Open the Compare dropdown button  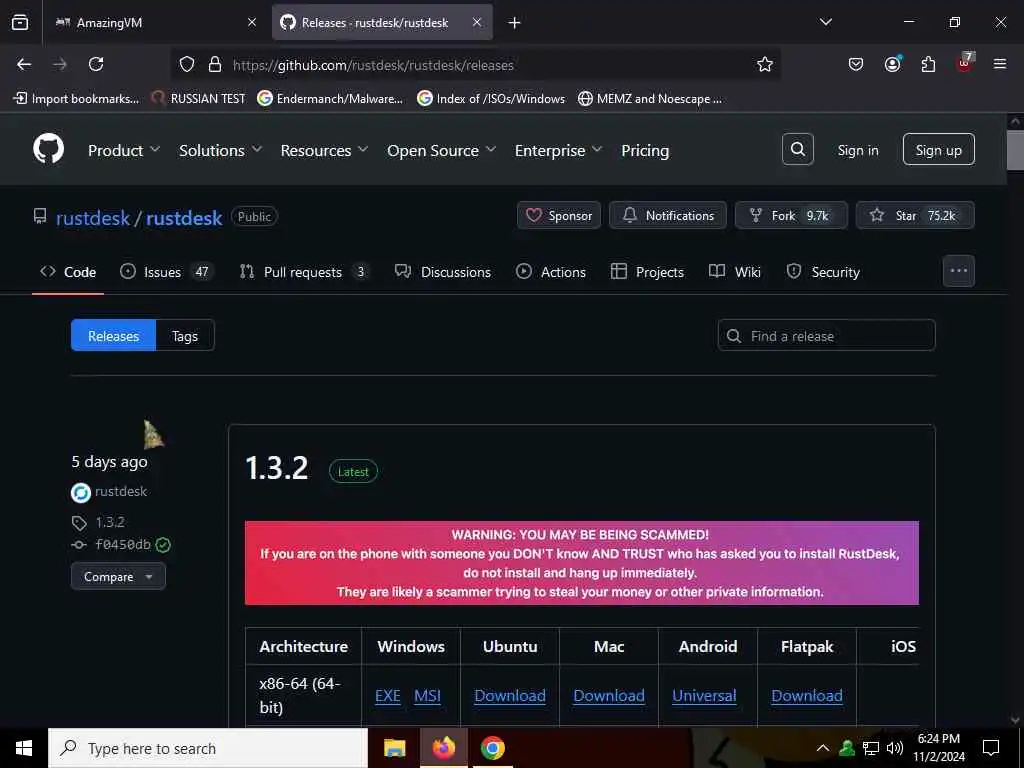click(118, 577)
